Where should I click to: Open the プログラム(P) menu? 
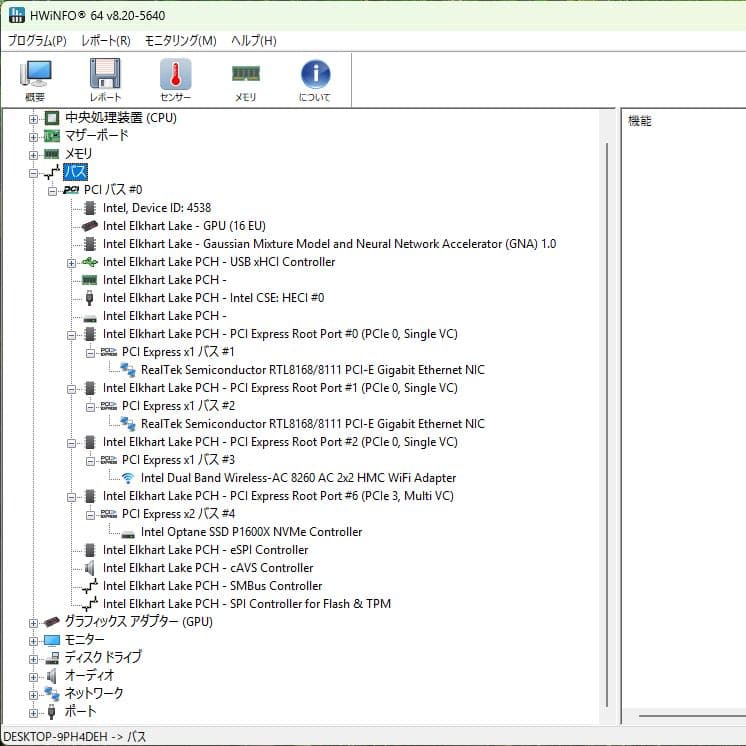coord(37,41)
